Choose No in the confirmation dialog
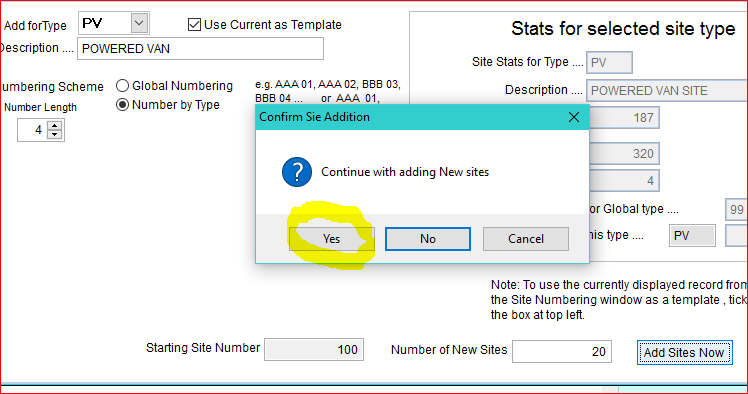Viewport: 748px width, 394px height. pyautogui.click(x=428, y=238)
